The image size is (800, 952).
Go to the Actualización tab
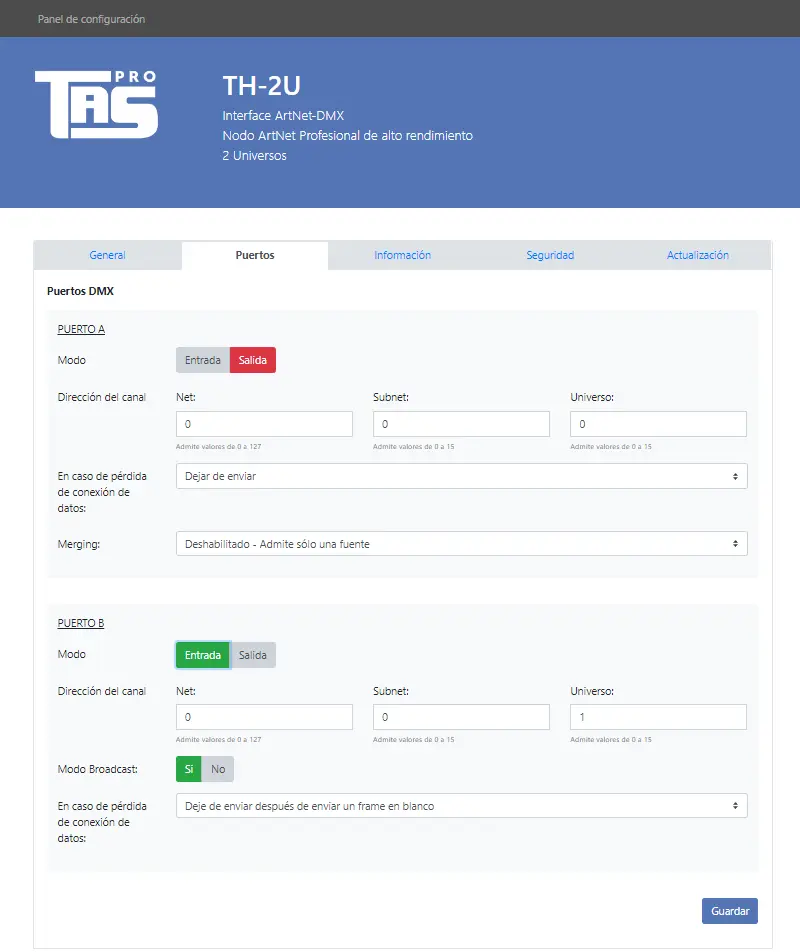pyautogui.click(x=697, y=255)
